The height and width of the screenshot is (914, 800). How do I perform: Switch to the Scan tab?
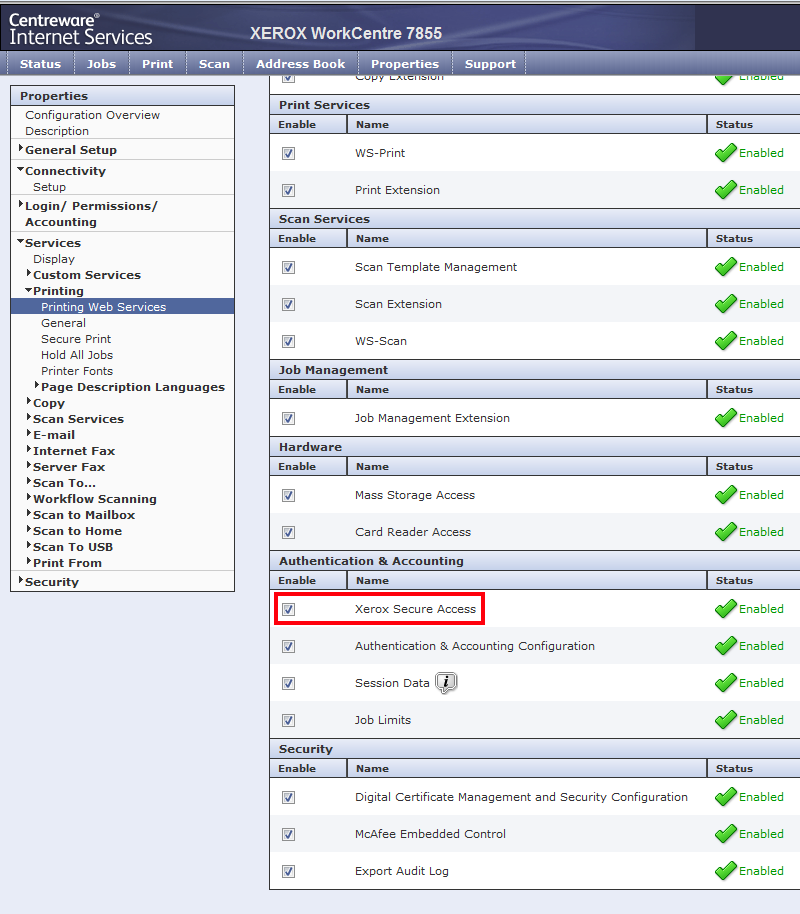(x=214, y=64)
